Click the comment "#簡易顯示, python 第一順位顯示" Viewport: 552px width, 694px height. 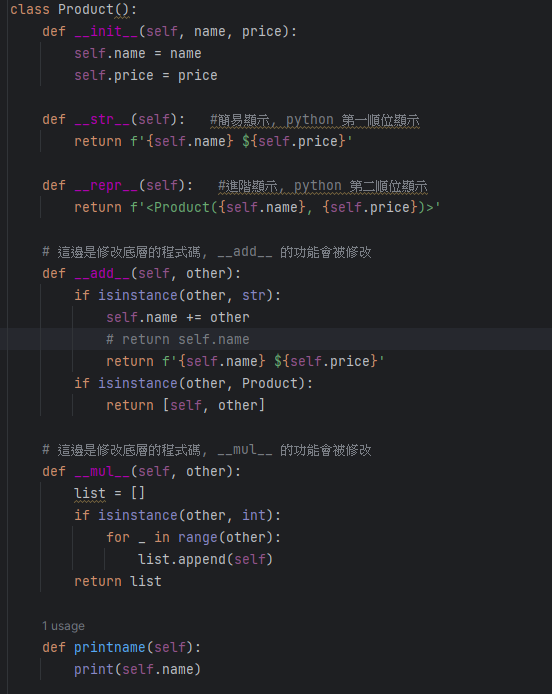coord(315,120)
